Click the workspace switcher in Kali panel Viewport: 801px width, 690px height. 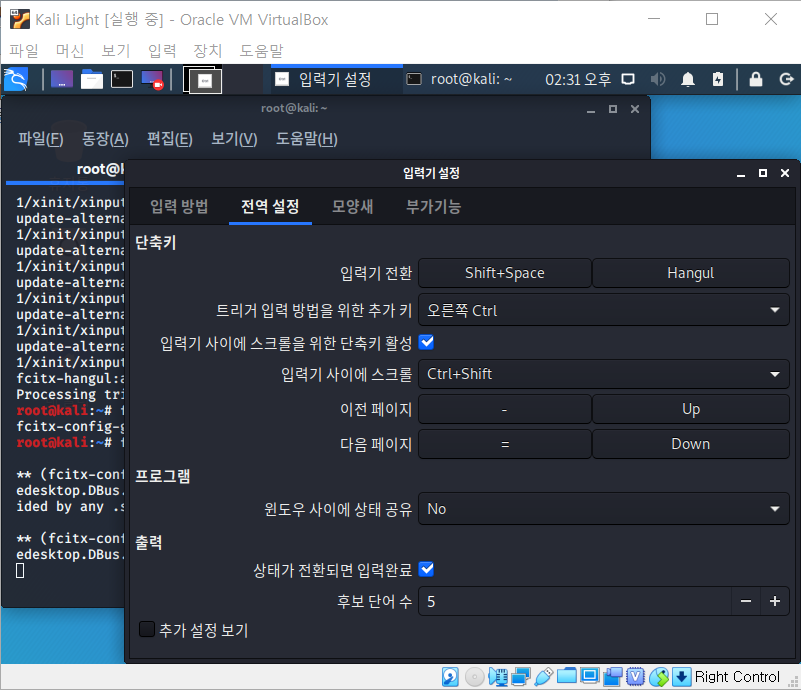pyautogui.click(x=203, y=80)
